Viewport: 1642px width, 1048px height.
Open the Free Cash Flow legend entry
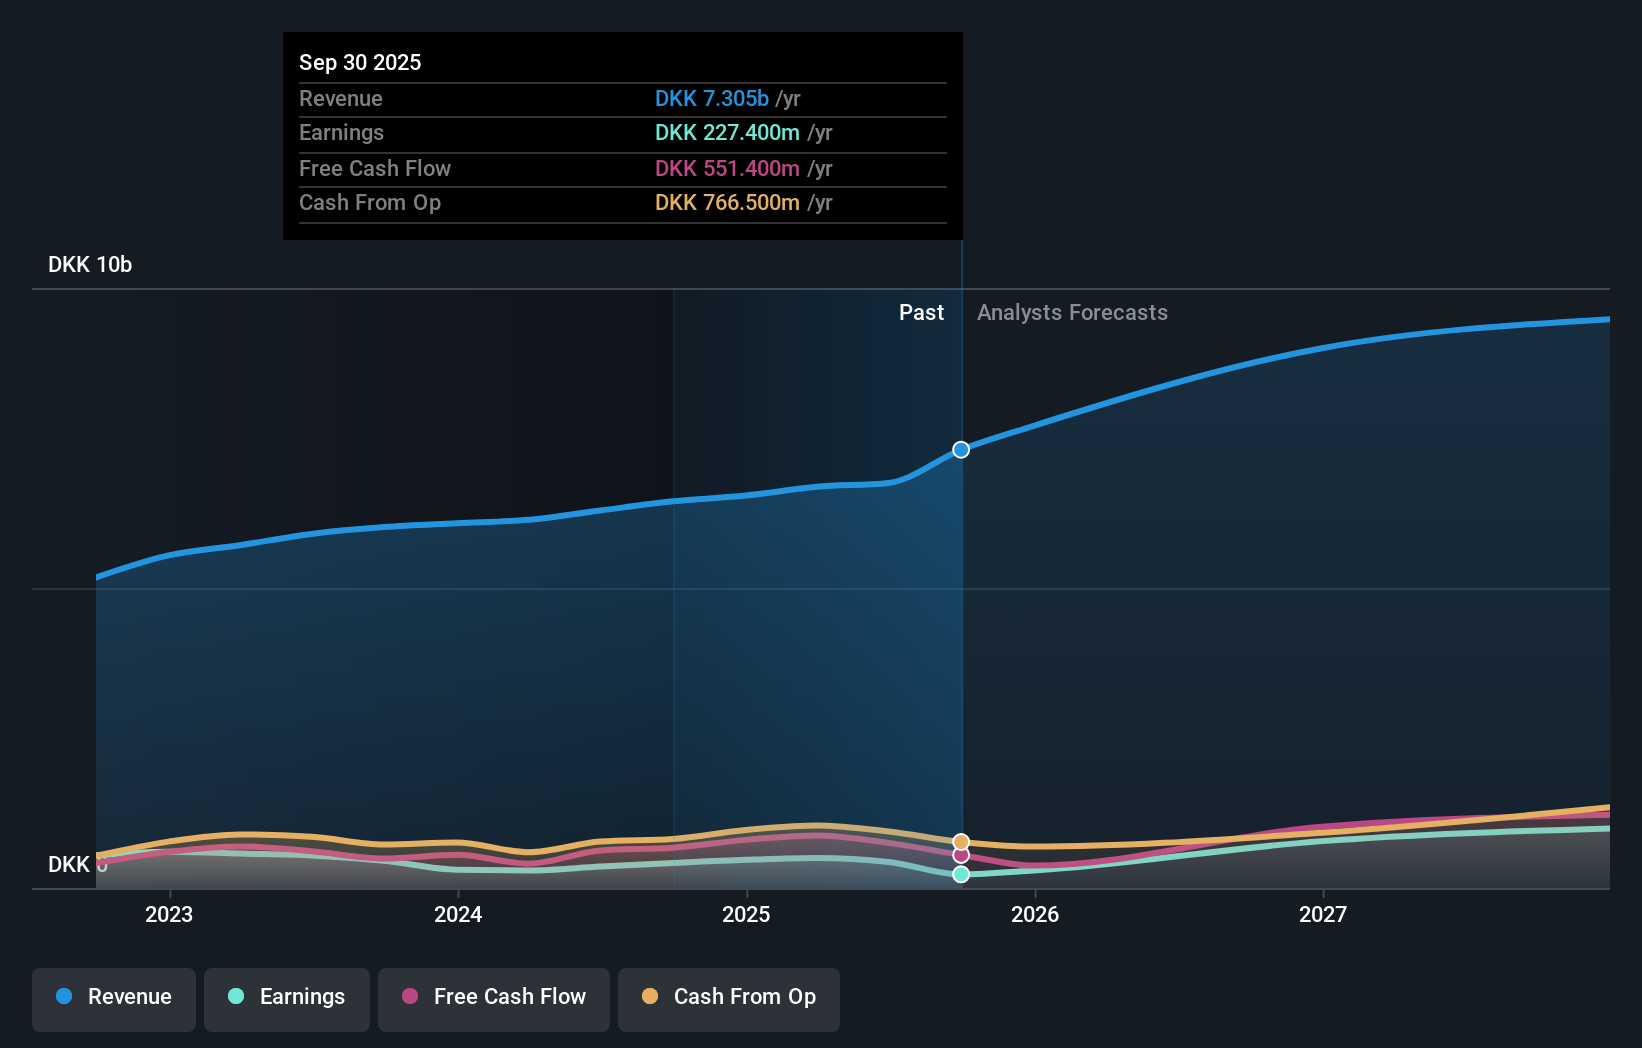pos(493,997)
